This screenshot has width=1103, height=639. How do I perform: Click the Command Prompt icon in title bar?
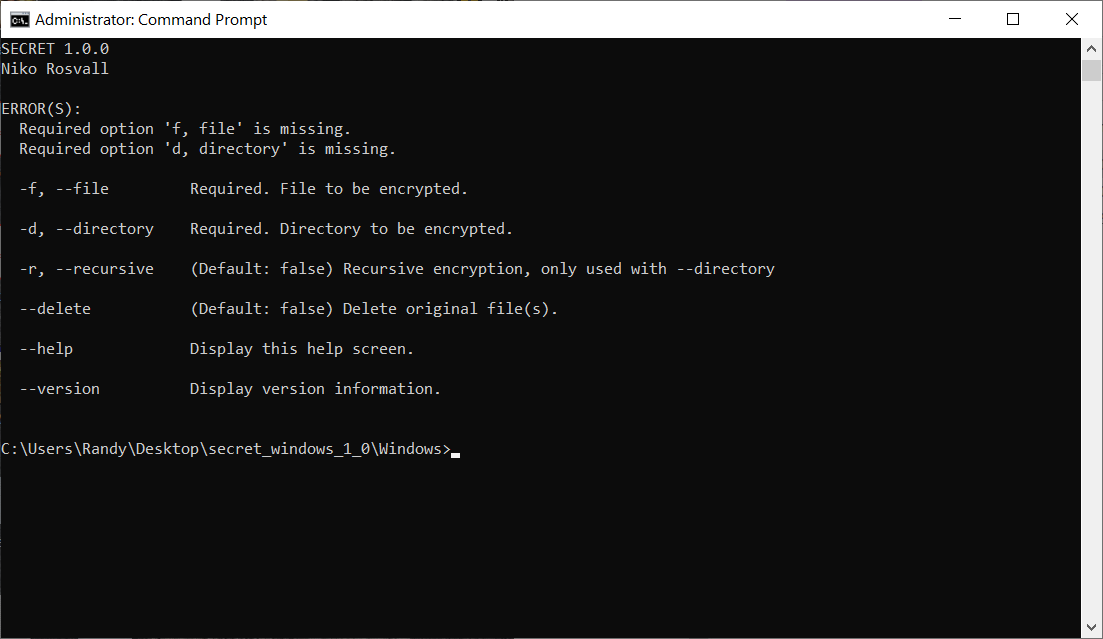tap(19, 19)
